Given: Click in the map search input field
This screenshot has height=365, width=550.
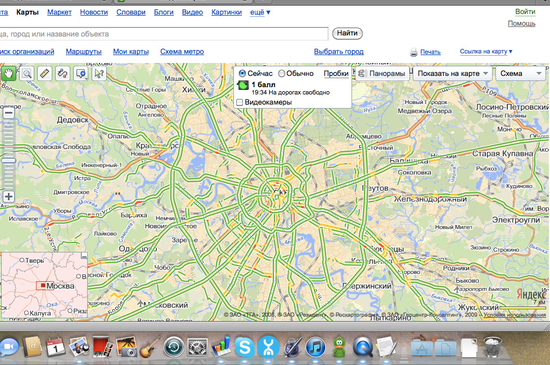Looking at the screenshot, I should (x=163, y=34).
